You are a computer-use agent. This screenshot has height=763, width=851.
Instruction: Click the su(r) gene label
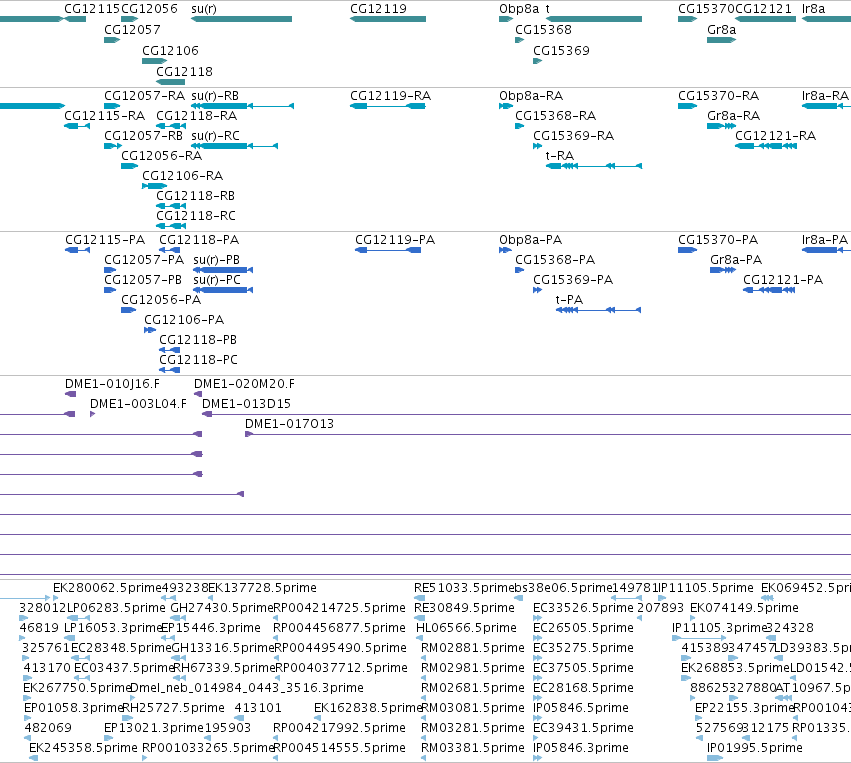pyautogui.click(x=204, y=9)
